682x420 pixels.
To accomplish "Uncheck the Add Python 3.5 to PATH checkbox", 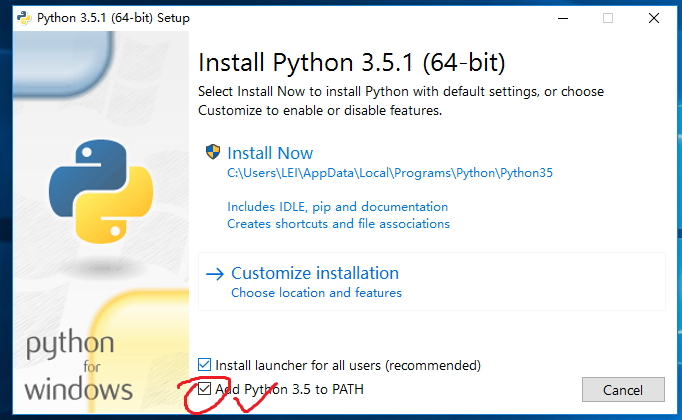I will [x=205, y=388].
